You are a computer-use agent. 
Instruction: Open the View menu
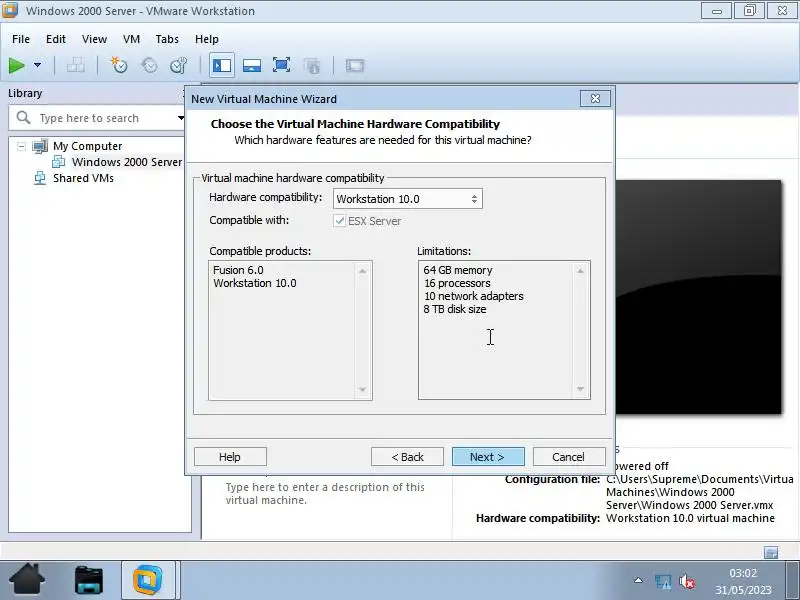click(94, 39)
